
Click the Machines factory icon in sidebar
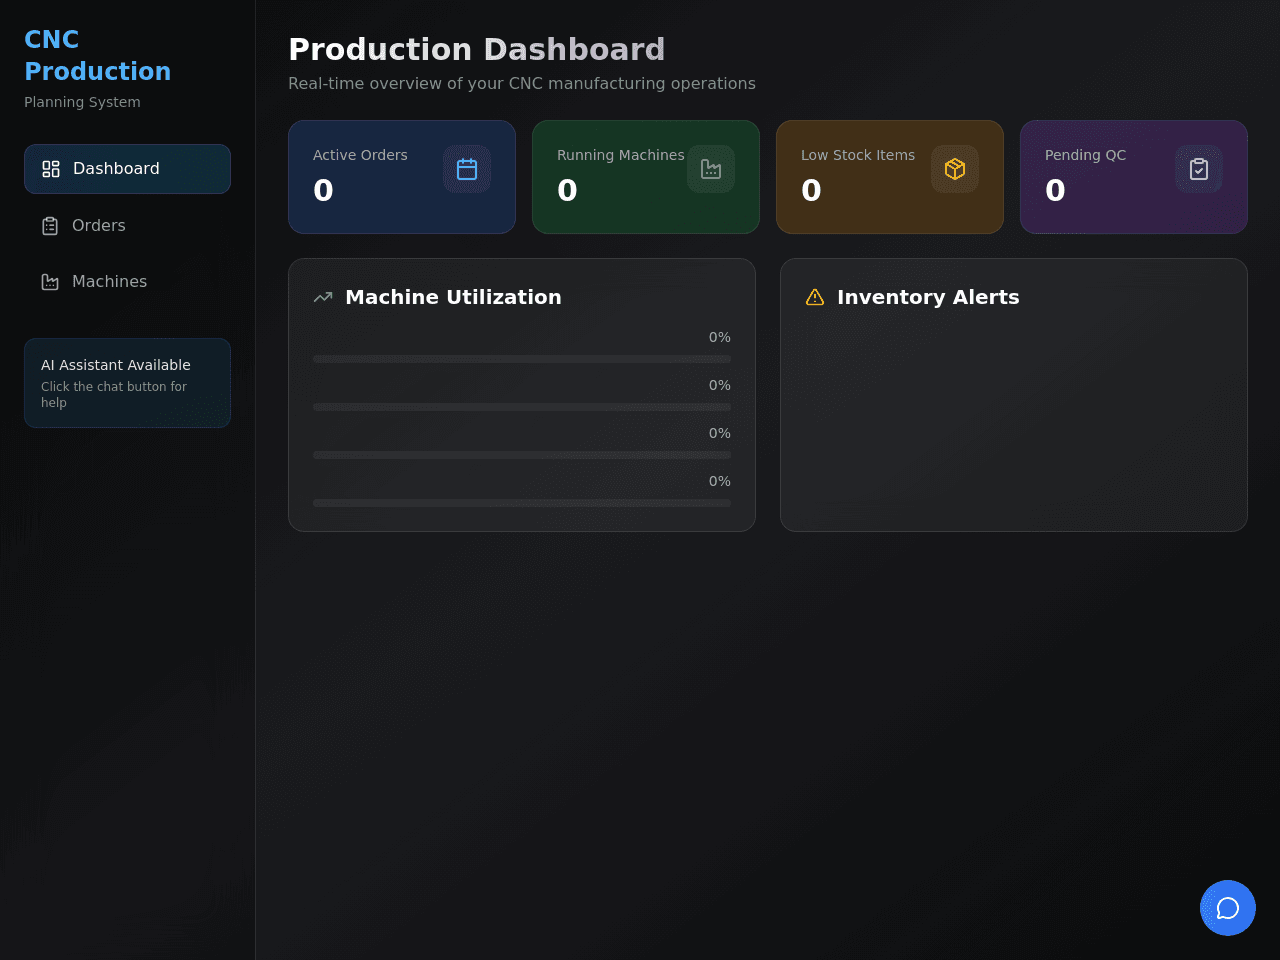50,282
